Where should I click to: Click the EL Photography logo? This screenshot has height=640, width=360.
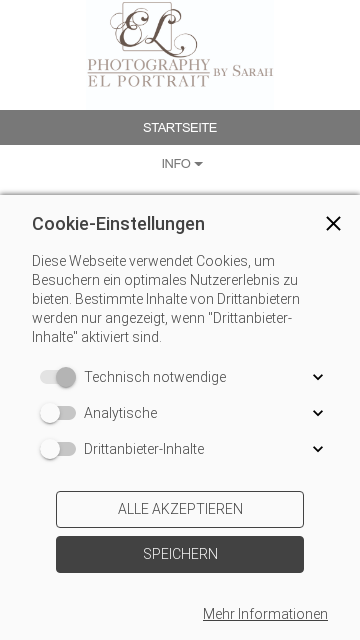(180, 44)
